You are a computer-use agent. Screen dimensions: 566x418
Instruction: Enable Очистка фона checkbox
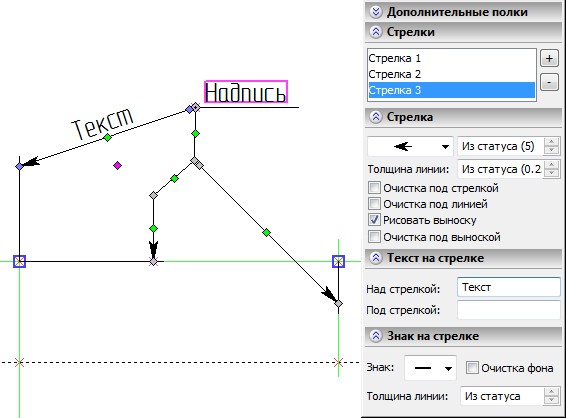pos(472,367)
